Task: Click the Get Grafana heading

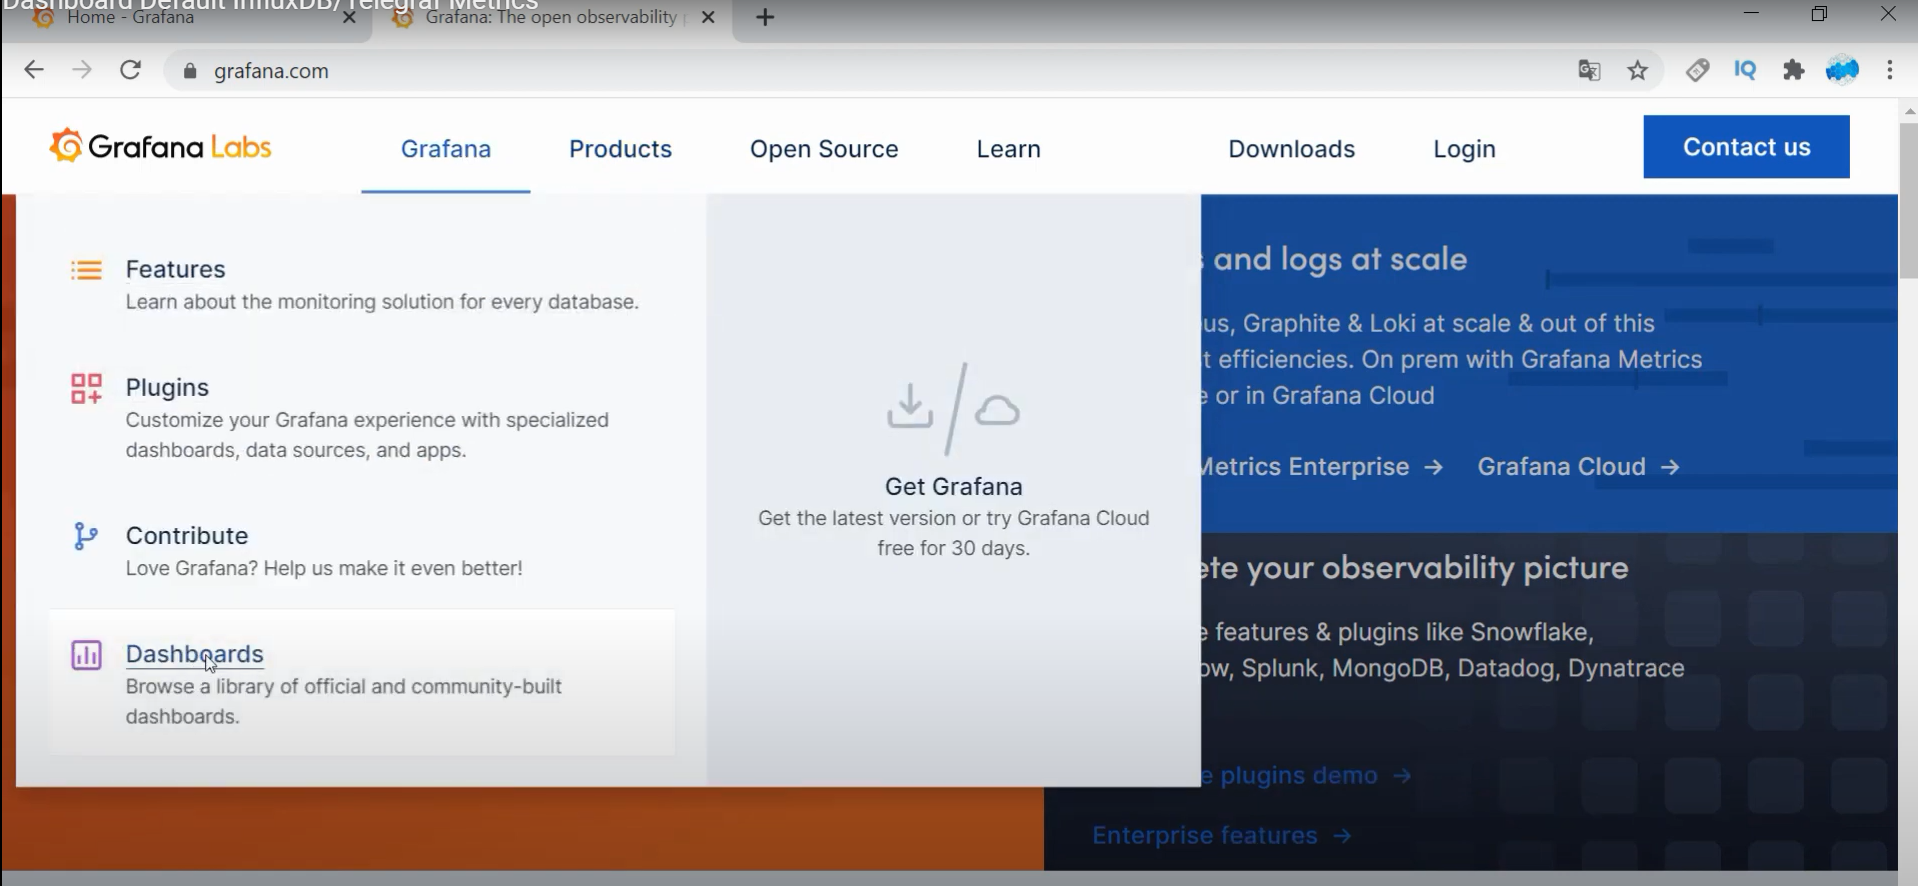Action: pos(953,486)
